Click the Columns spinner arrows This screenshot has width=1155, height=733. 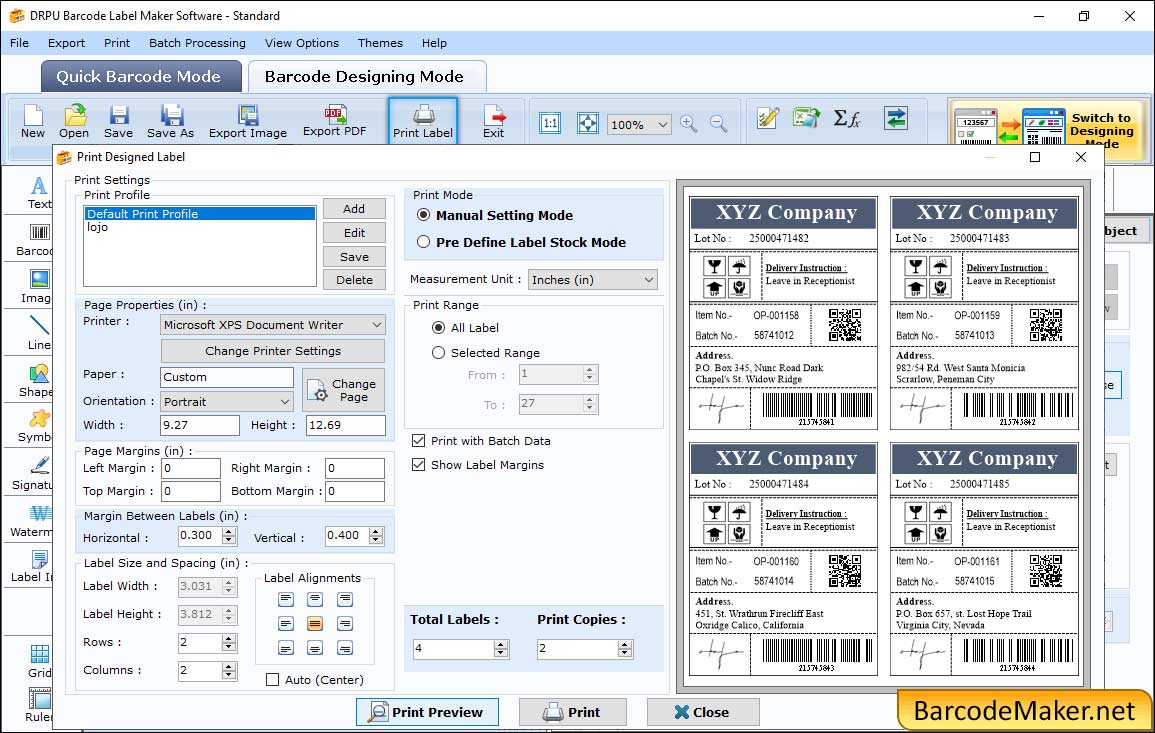(229, 670)
